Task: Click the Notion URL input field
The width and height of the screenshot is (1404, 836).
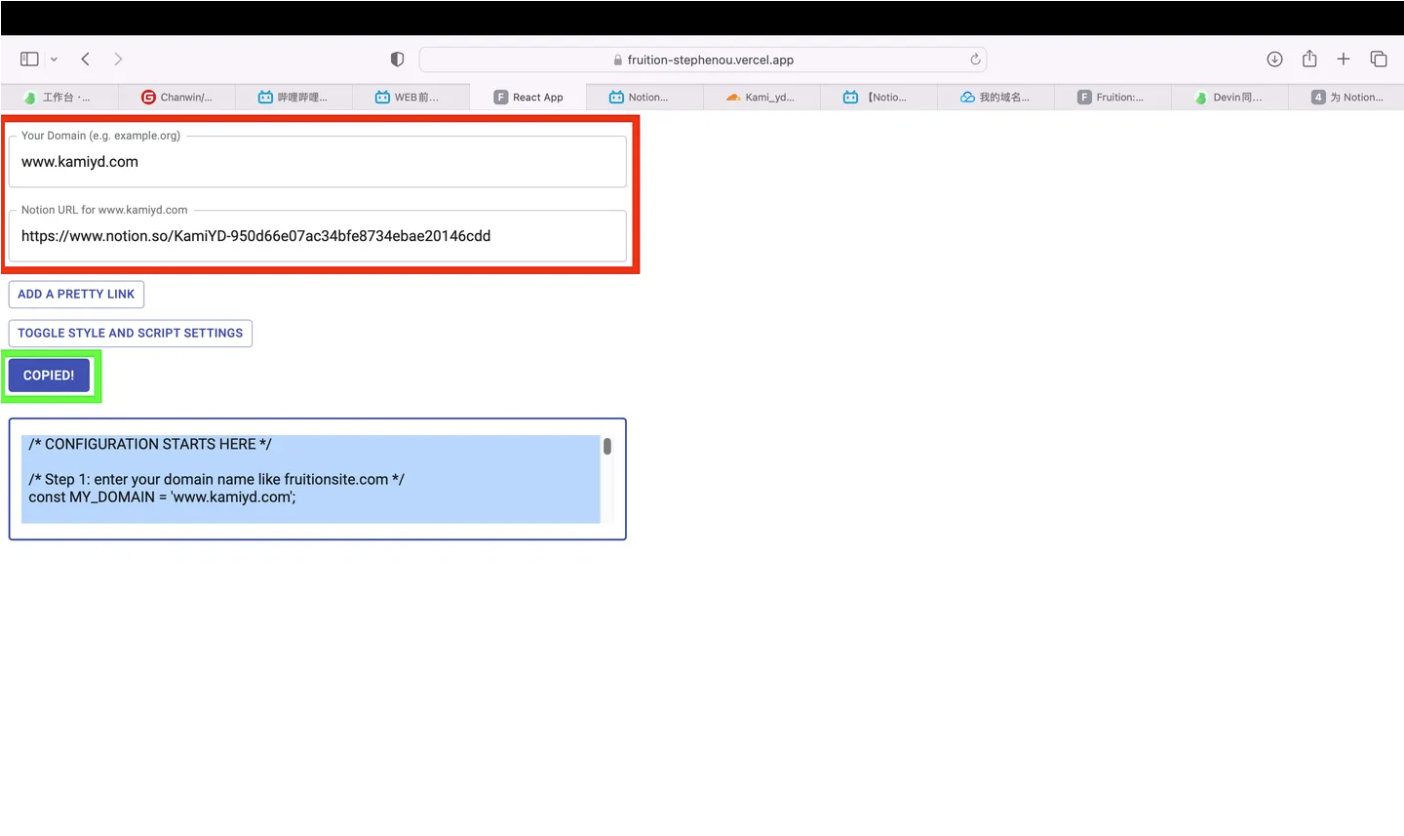Action: coord(317,237)
